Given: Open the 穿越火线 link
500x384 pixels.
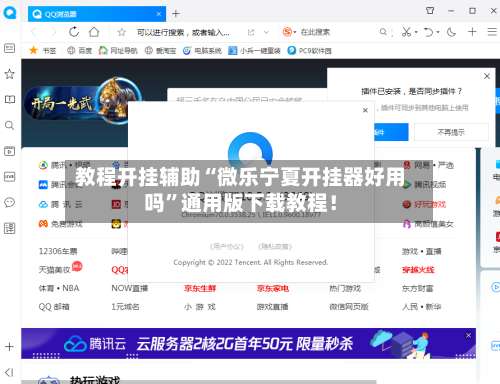Looking at the screenshot, I should click(418, 270).
